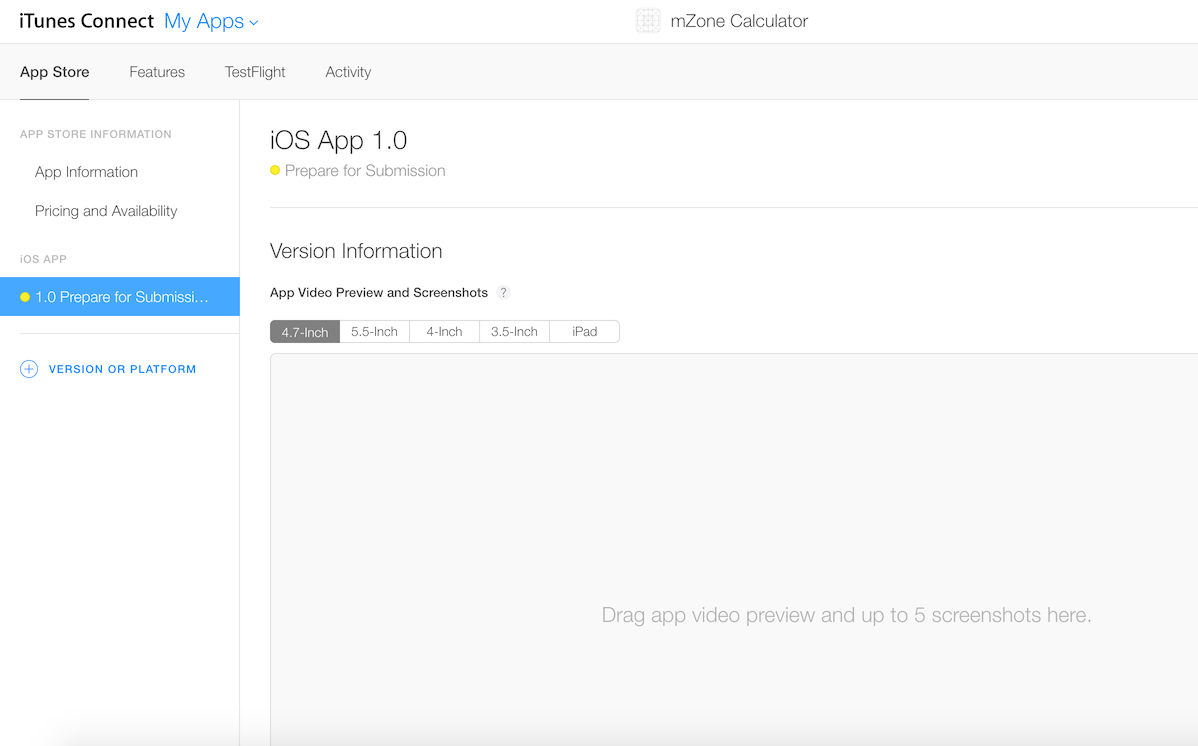Select the 3.5-Inch display option
Viewport: 1198px width, 746px height.
click(514, 332)
